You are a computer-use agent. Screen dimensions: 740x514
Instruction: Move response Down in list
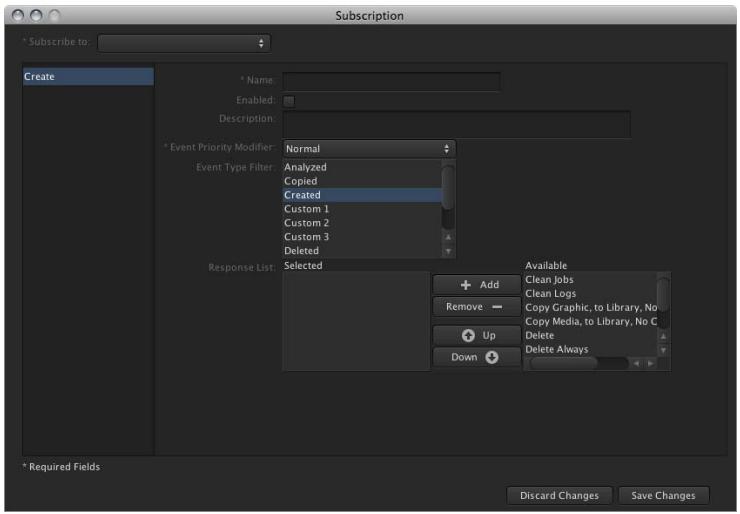click(477, 357)
